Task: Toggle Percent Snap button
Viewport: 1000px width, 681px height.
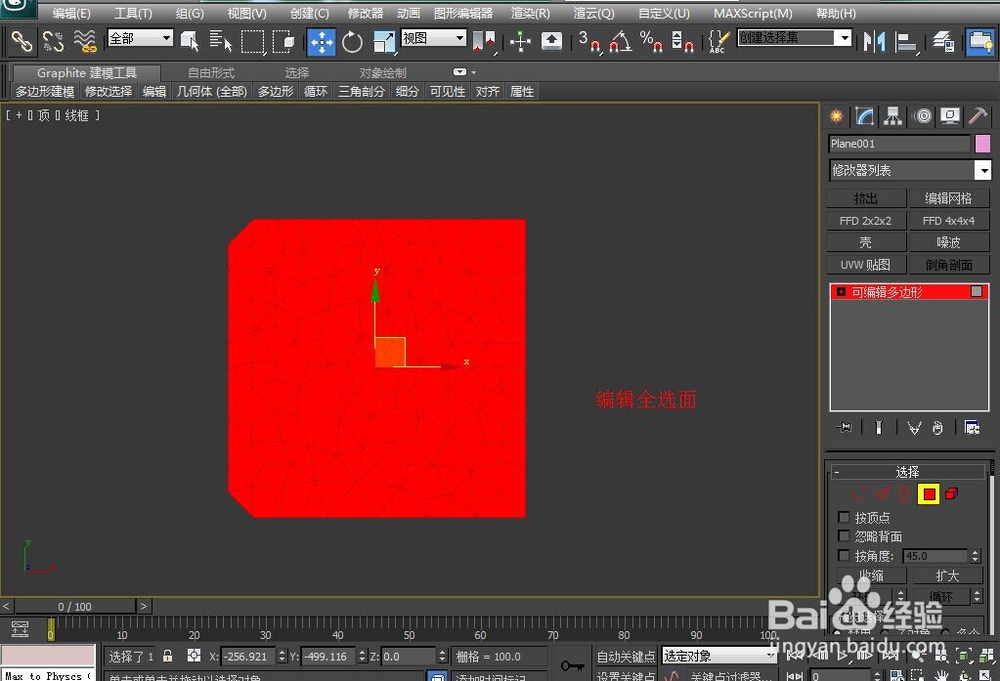Action: coord(651,42)
